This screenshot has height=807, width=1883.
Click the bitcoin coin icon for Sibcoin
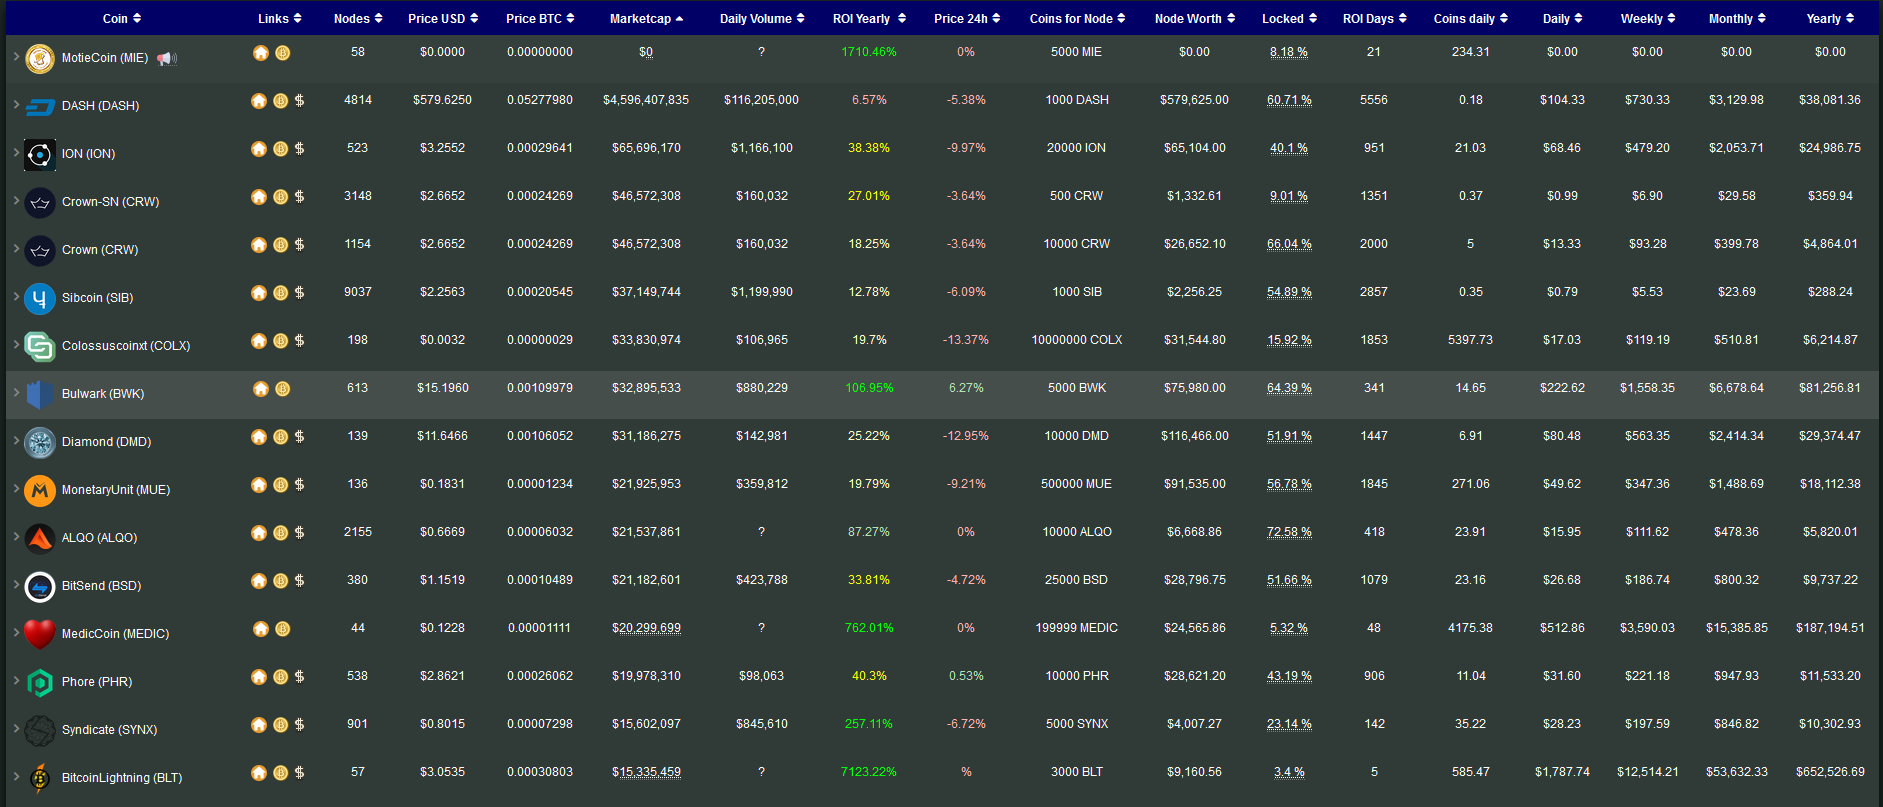pos(281,293)
